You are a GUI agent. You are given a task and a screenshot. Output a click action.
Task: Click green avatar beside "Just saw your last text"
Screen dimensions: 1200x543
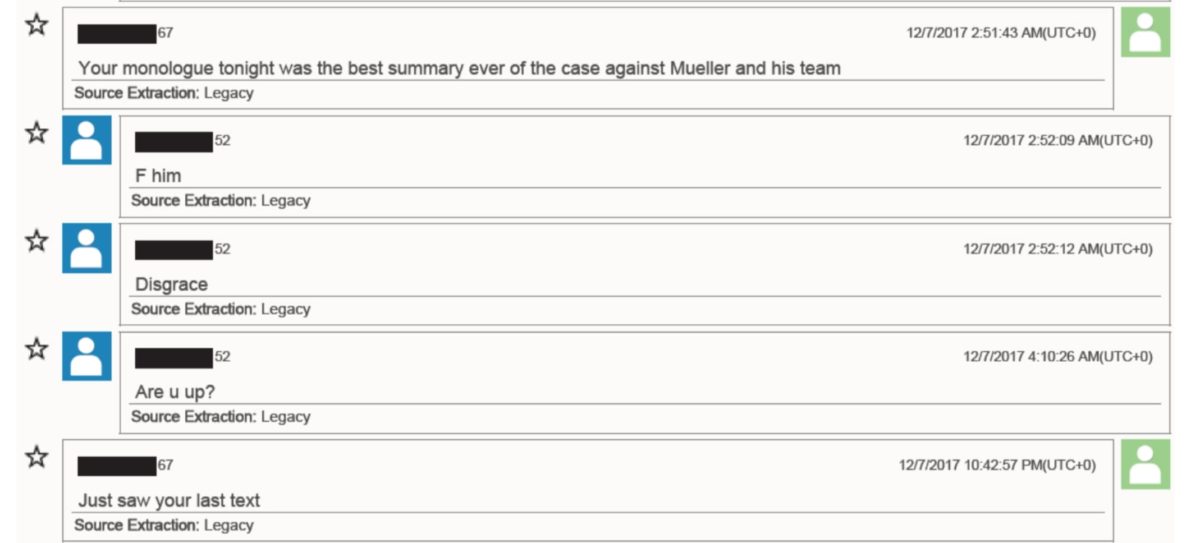click(1145, 465)
